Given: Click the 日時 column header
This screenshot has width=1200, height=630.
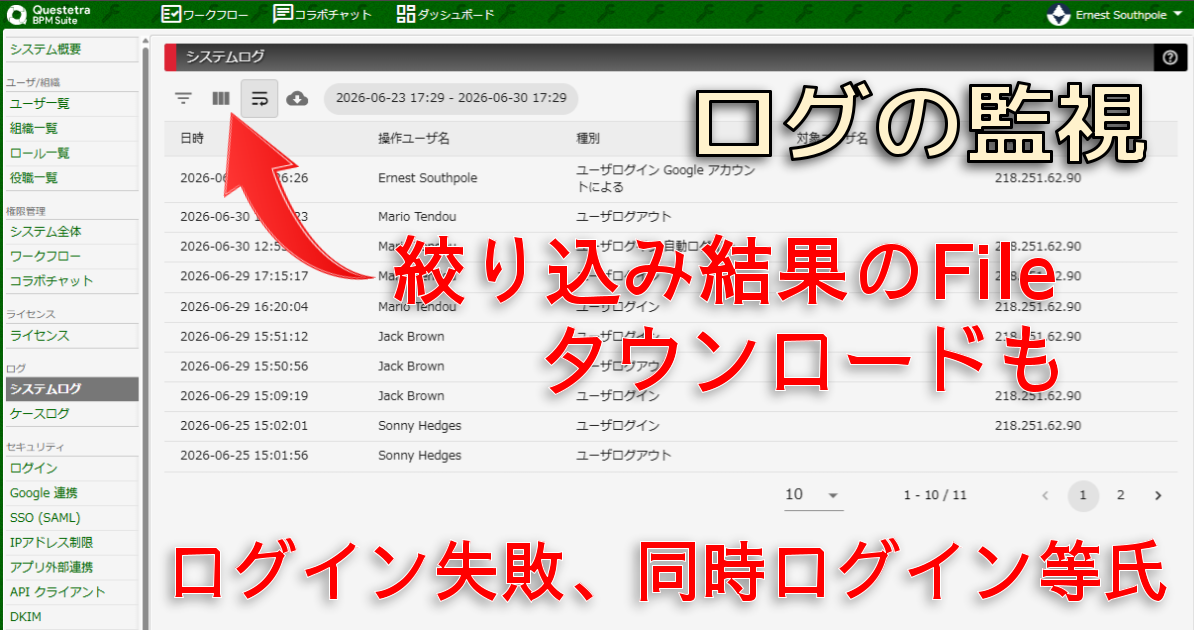Looking at the screenshot, I should tap(192, 139).
